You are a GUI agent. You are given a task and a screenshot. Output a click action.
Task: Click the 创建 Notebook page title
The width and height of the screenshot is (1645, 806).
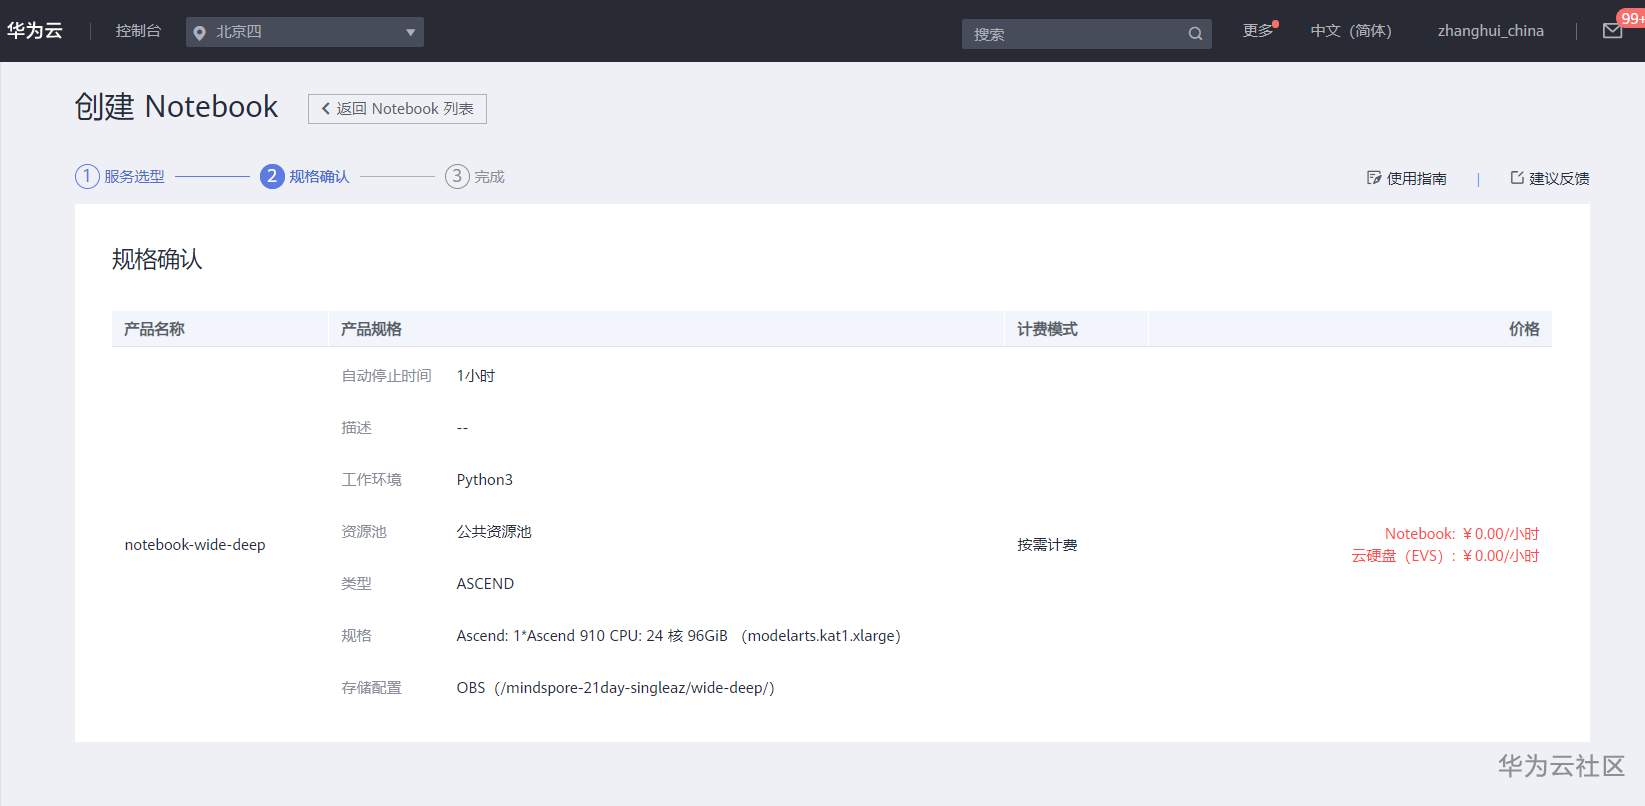tap(176, 107)
